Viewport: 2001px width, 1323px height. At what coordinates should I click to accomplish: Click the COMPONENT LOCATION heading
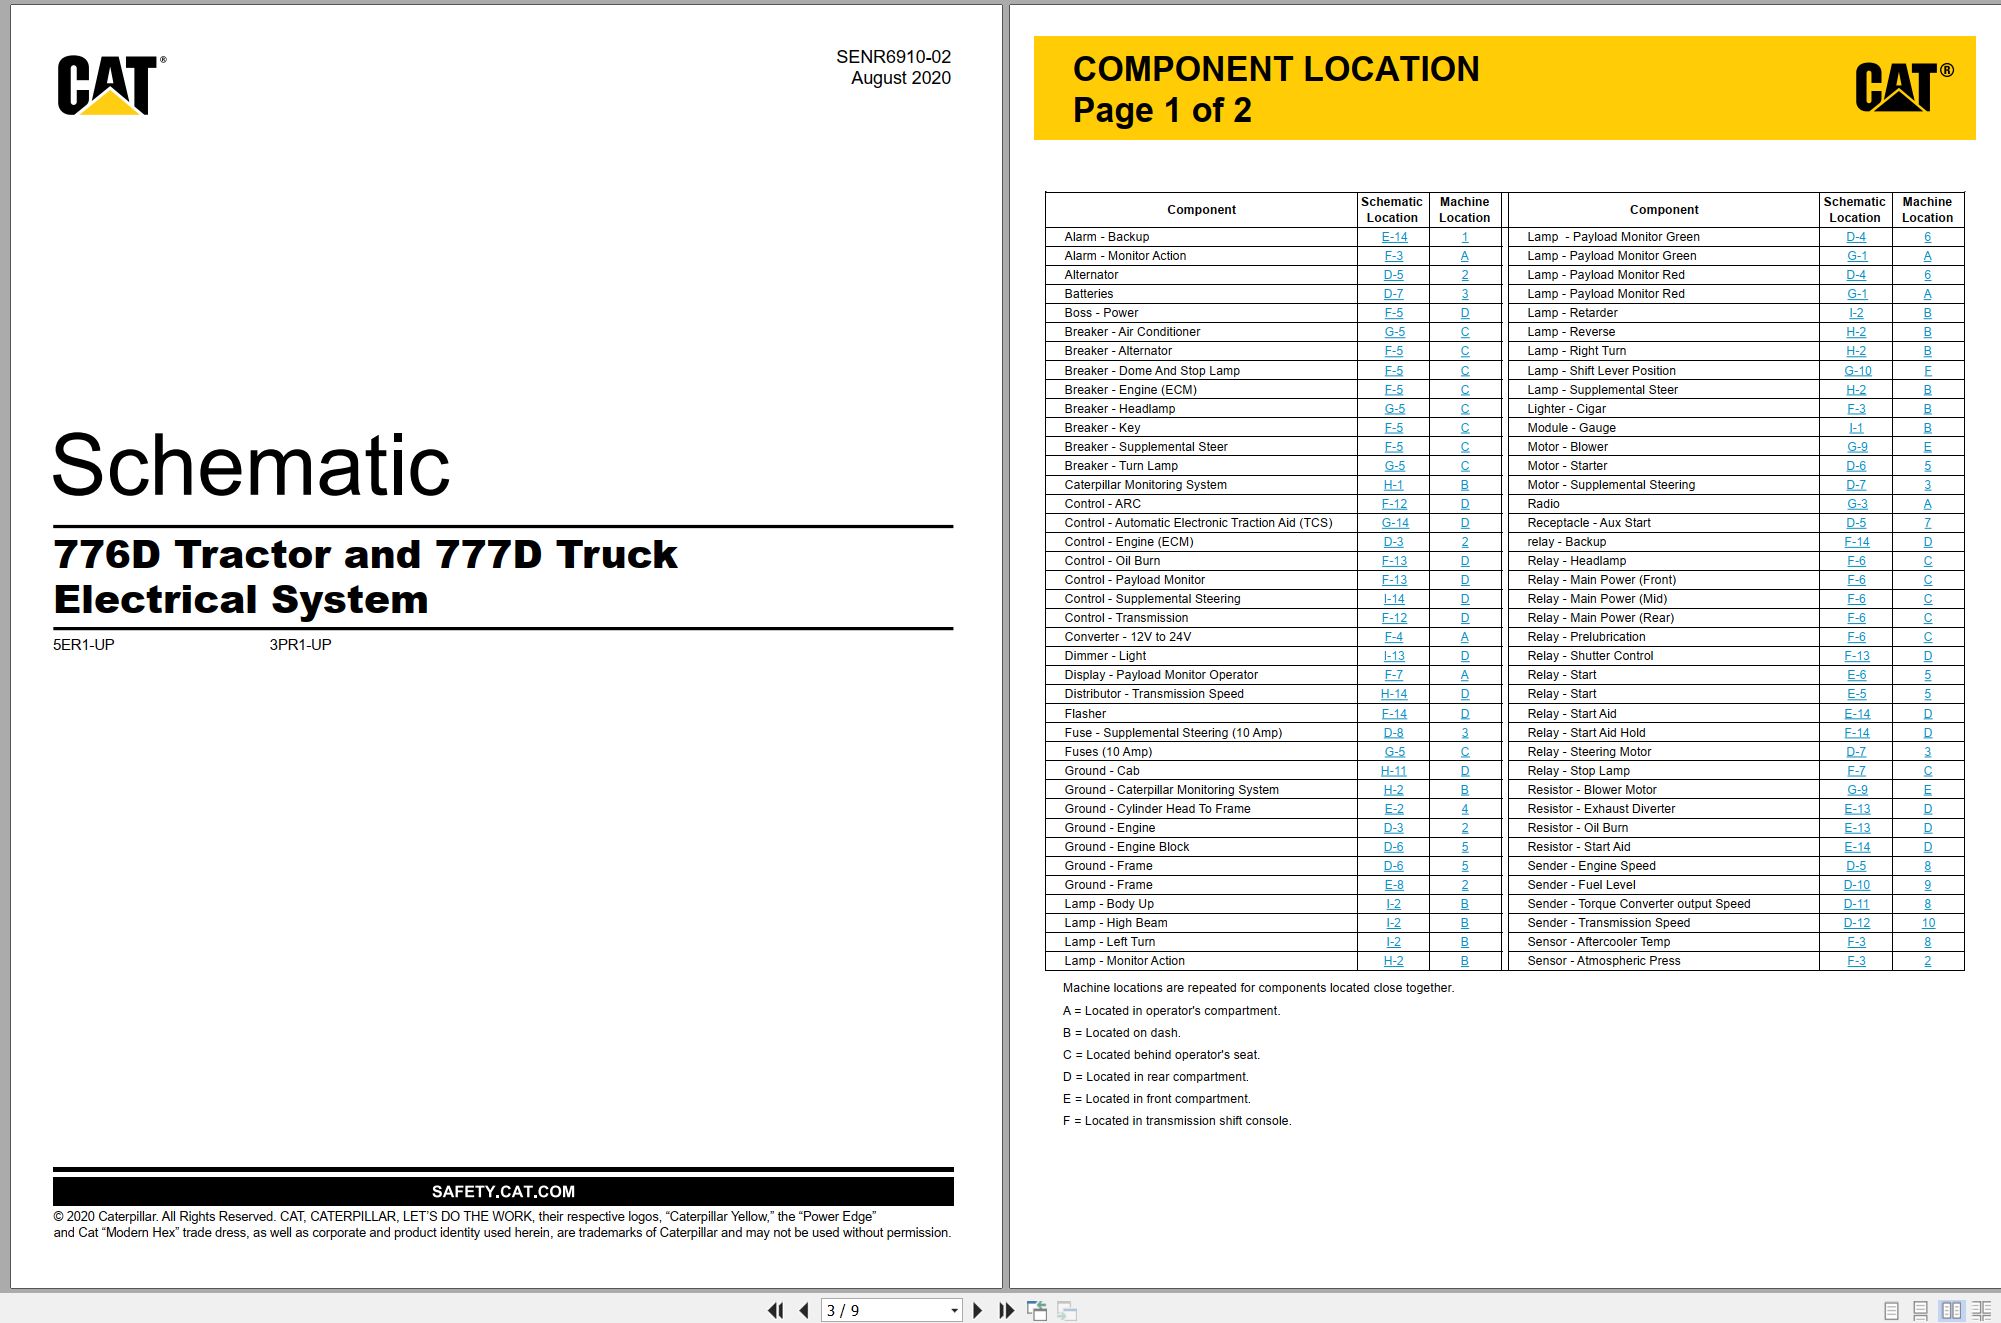1276,69
